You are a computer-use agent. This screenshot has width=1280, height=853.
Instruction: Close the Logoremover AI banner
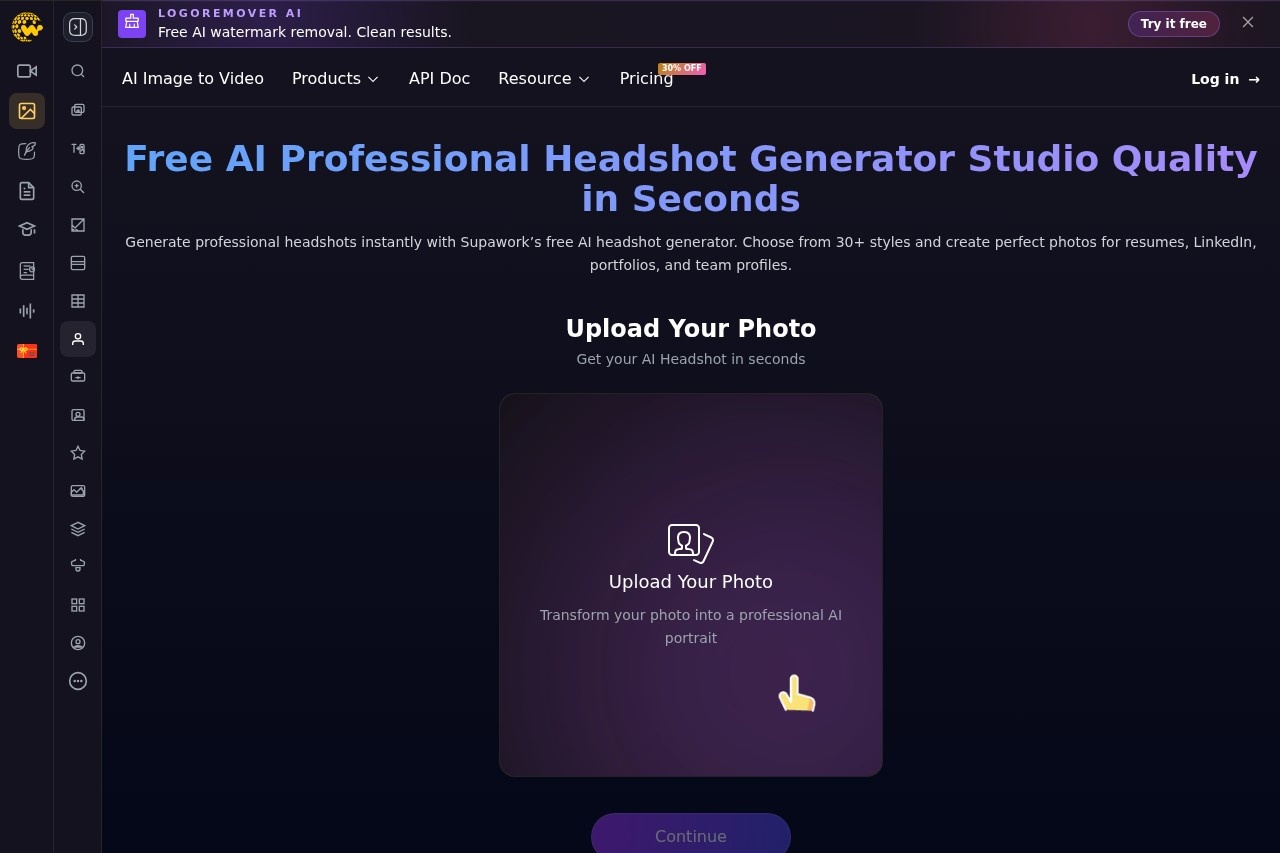coord(1248,22)
